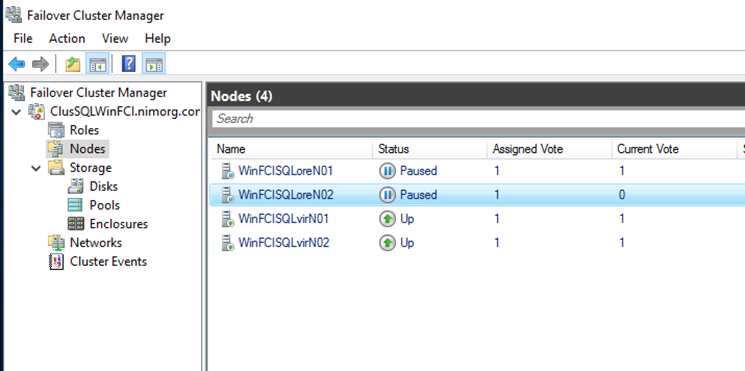Click the Forward arrow toolbar icon
This screenshot has height=371, width=745.
pyautogui.click(x=40, y=64)
